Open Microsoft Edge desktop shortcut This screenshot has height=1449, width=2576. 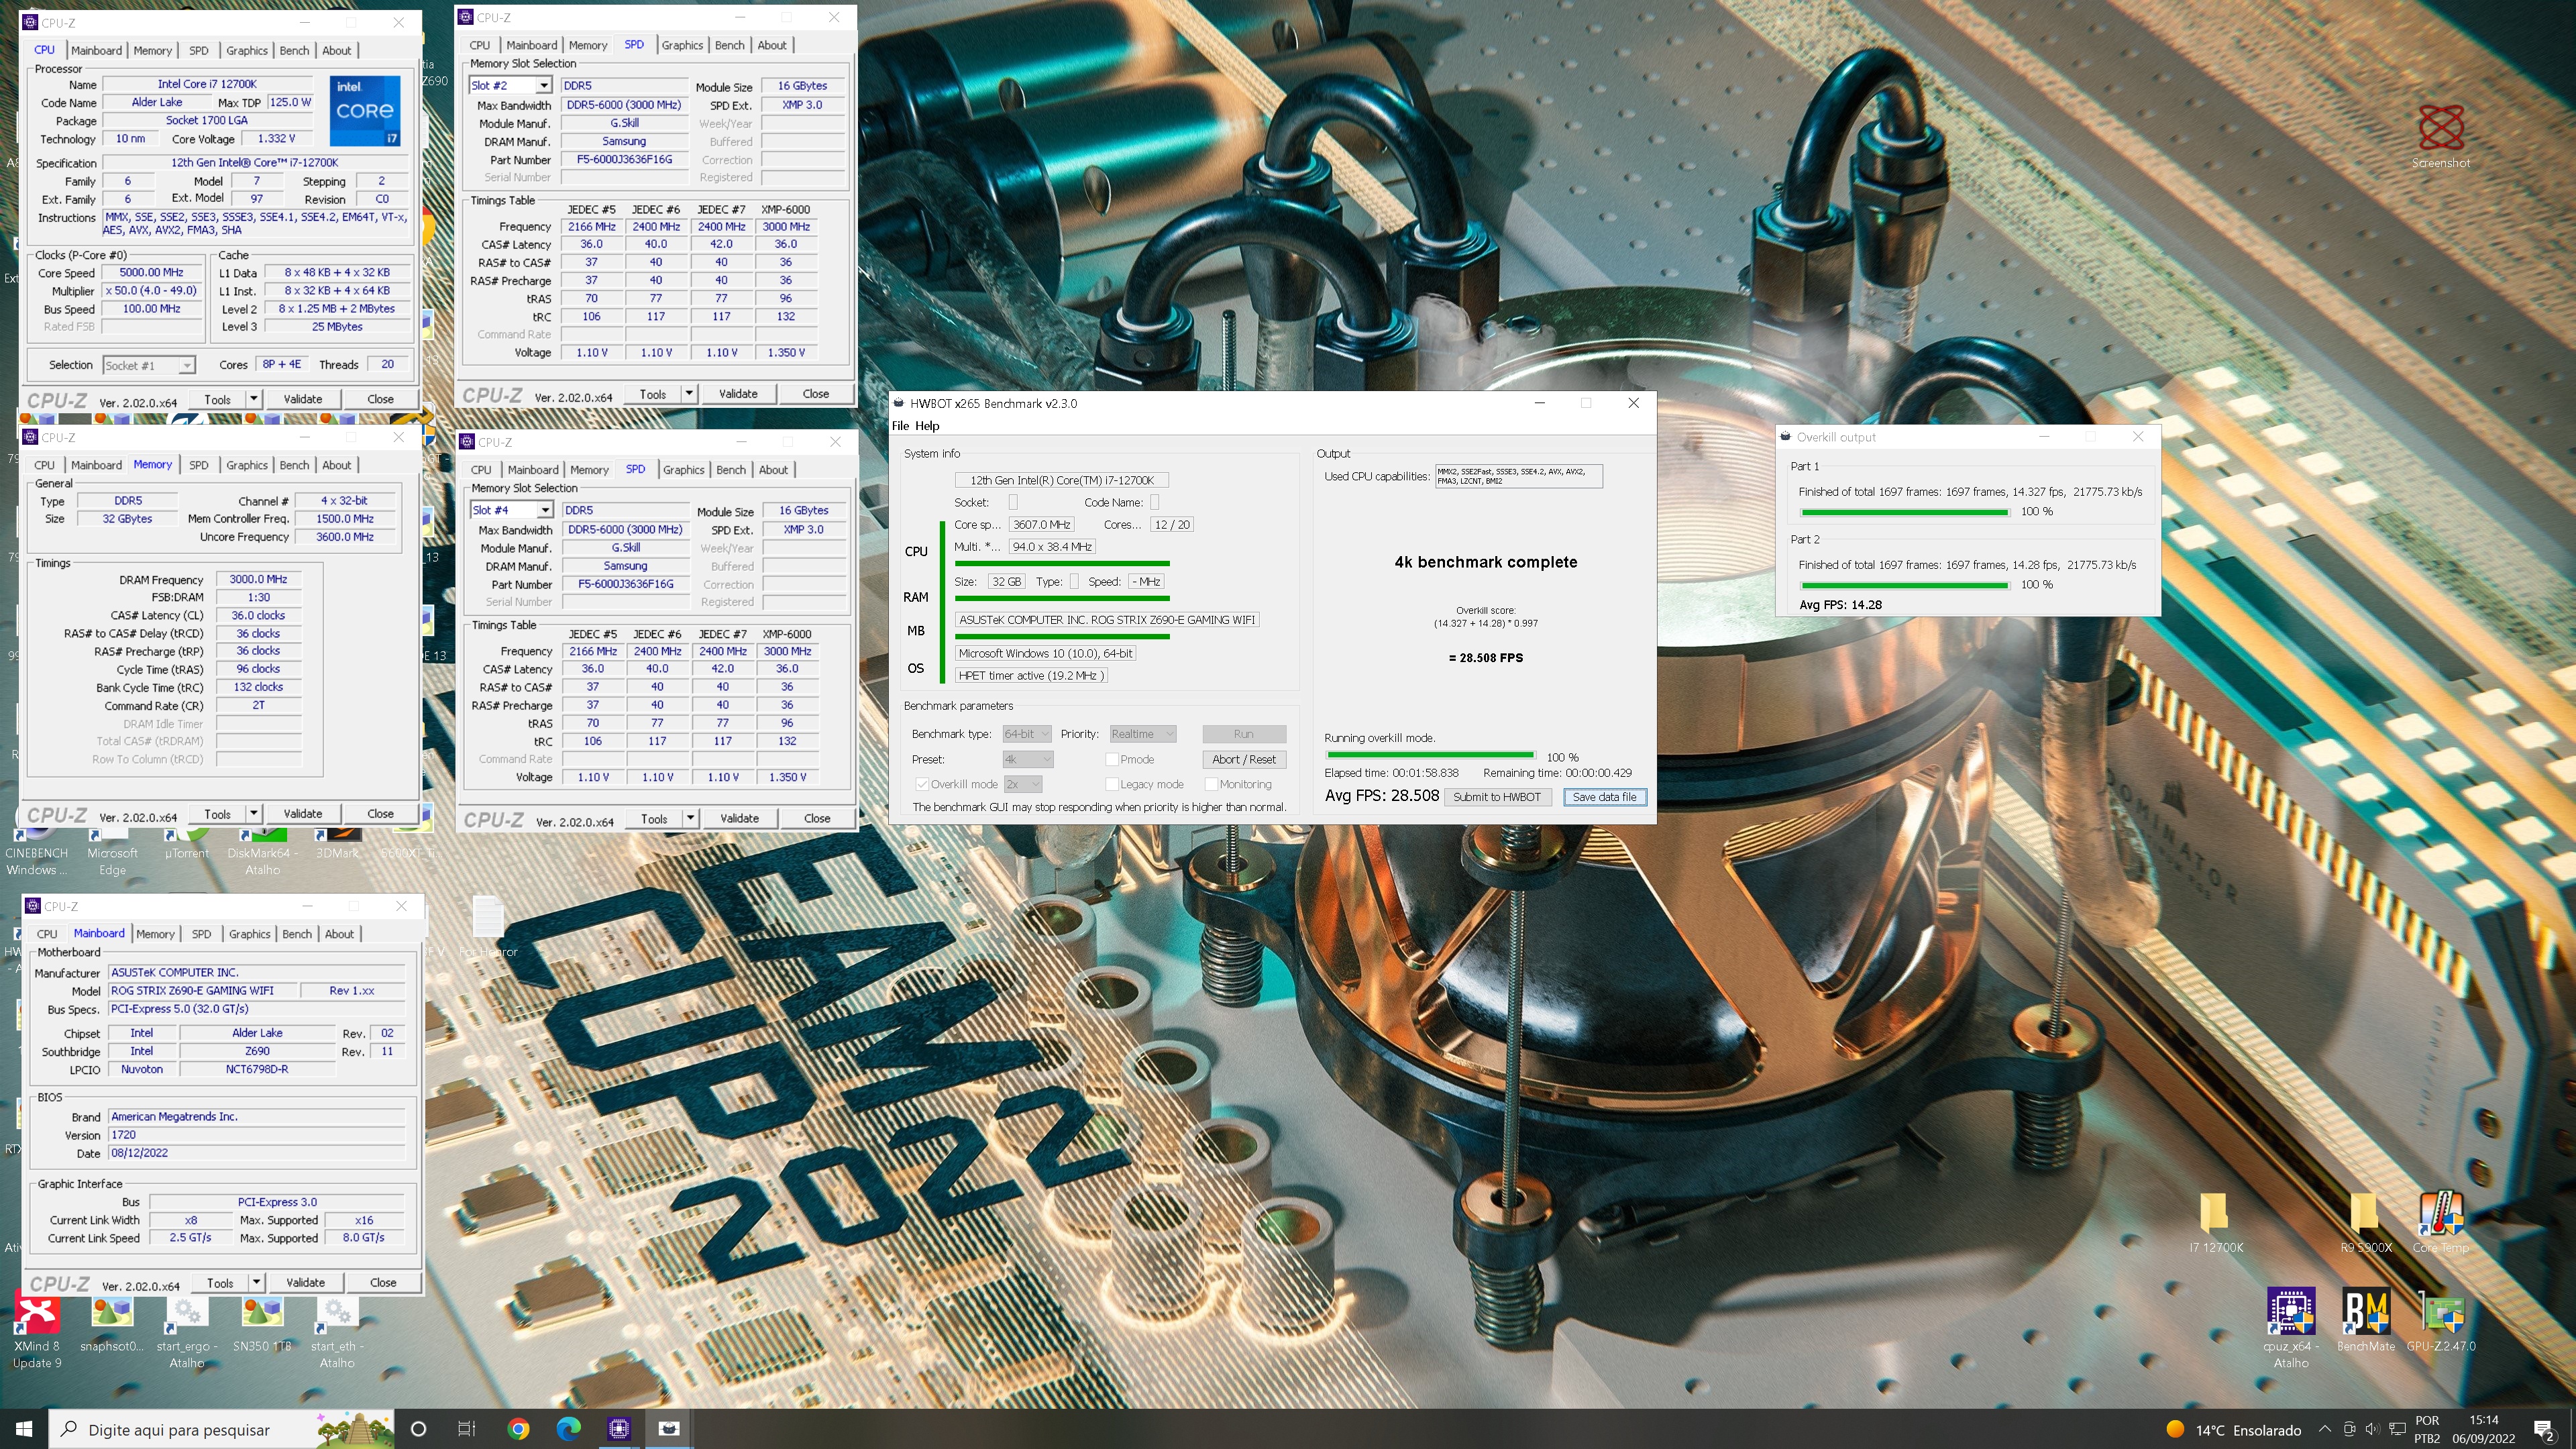[x=112, y=852]
